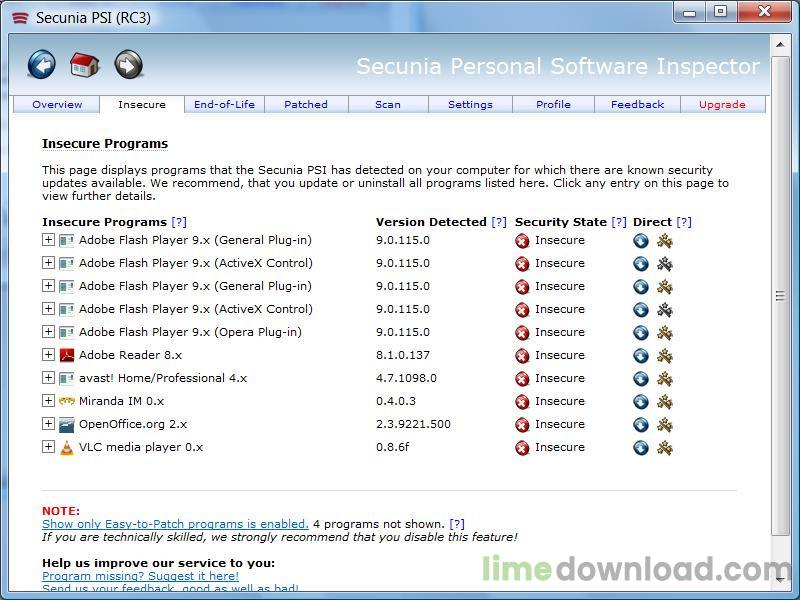Click the help [?] link next to Version Detected
800x600 pixels.
[x=498, y=222]
